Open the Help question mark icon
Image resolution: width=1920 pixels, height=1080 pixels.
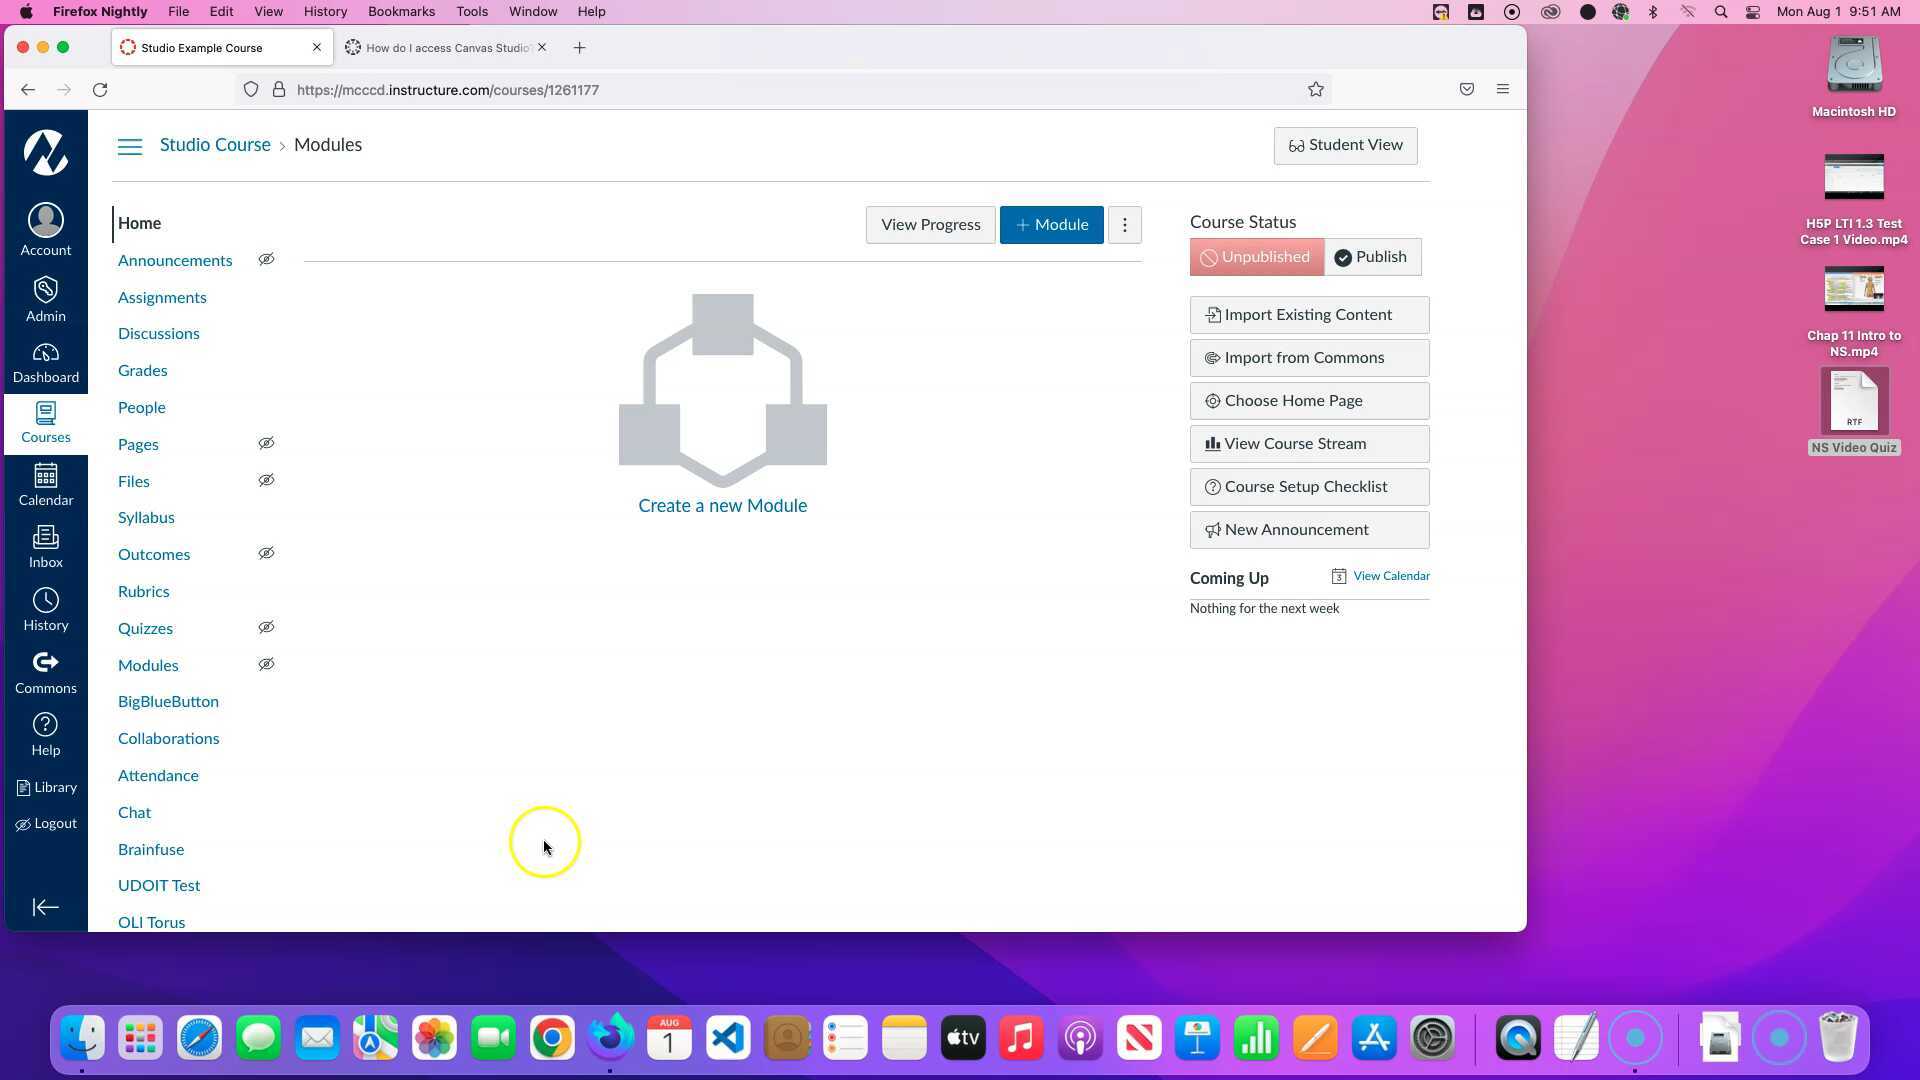[45, 735]
